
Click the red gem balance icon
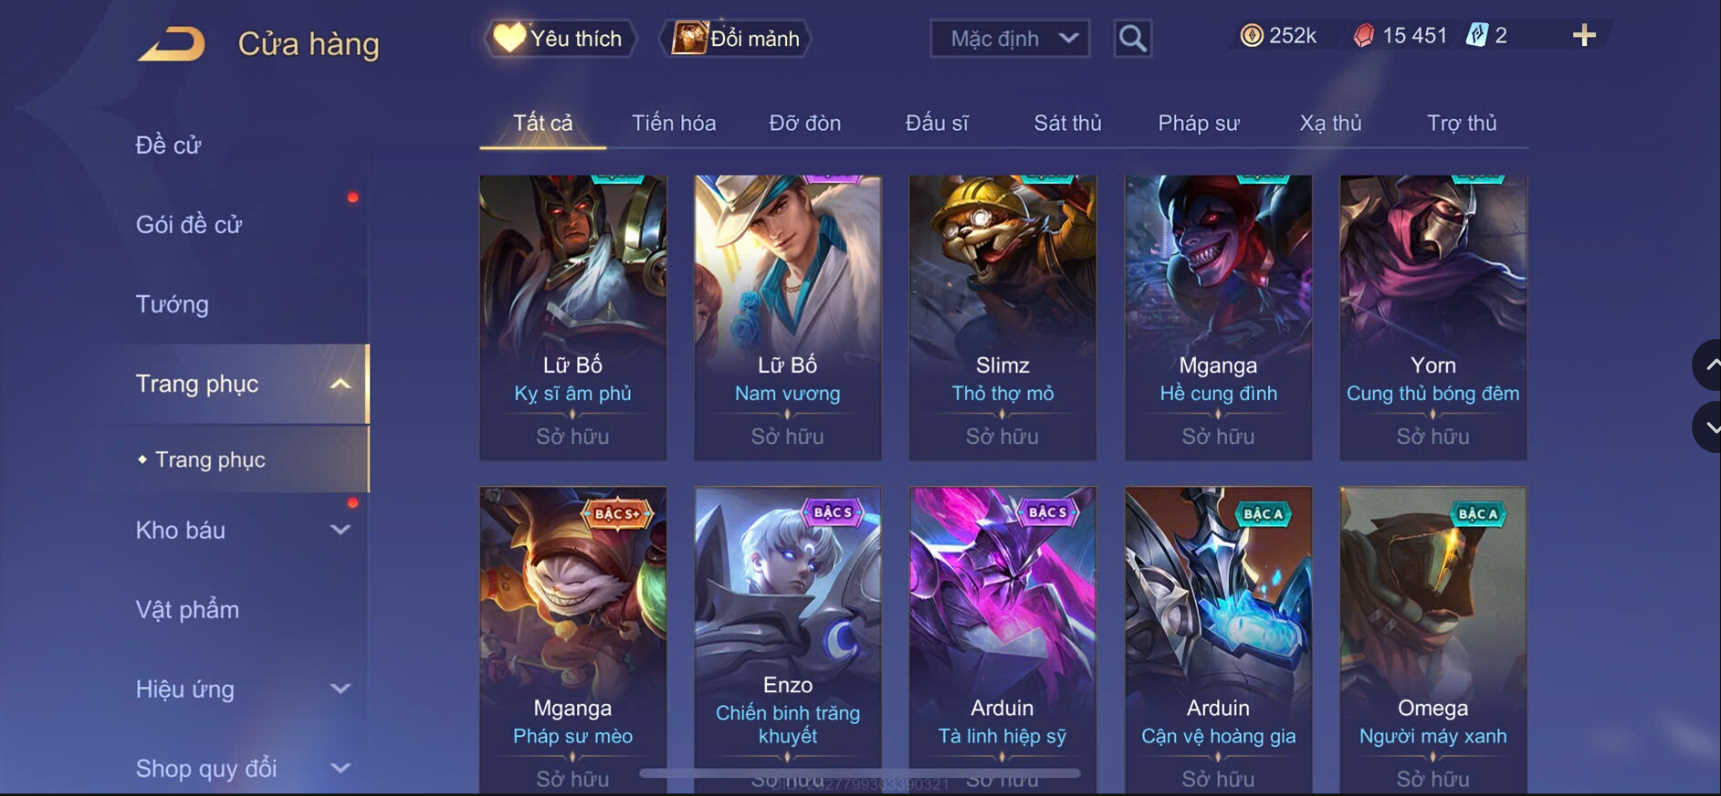[x=1363, y=36]
